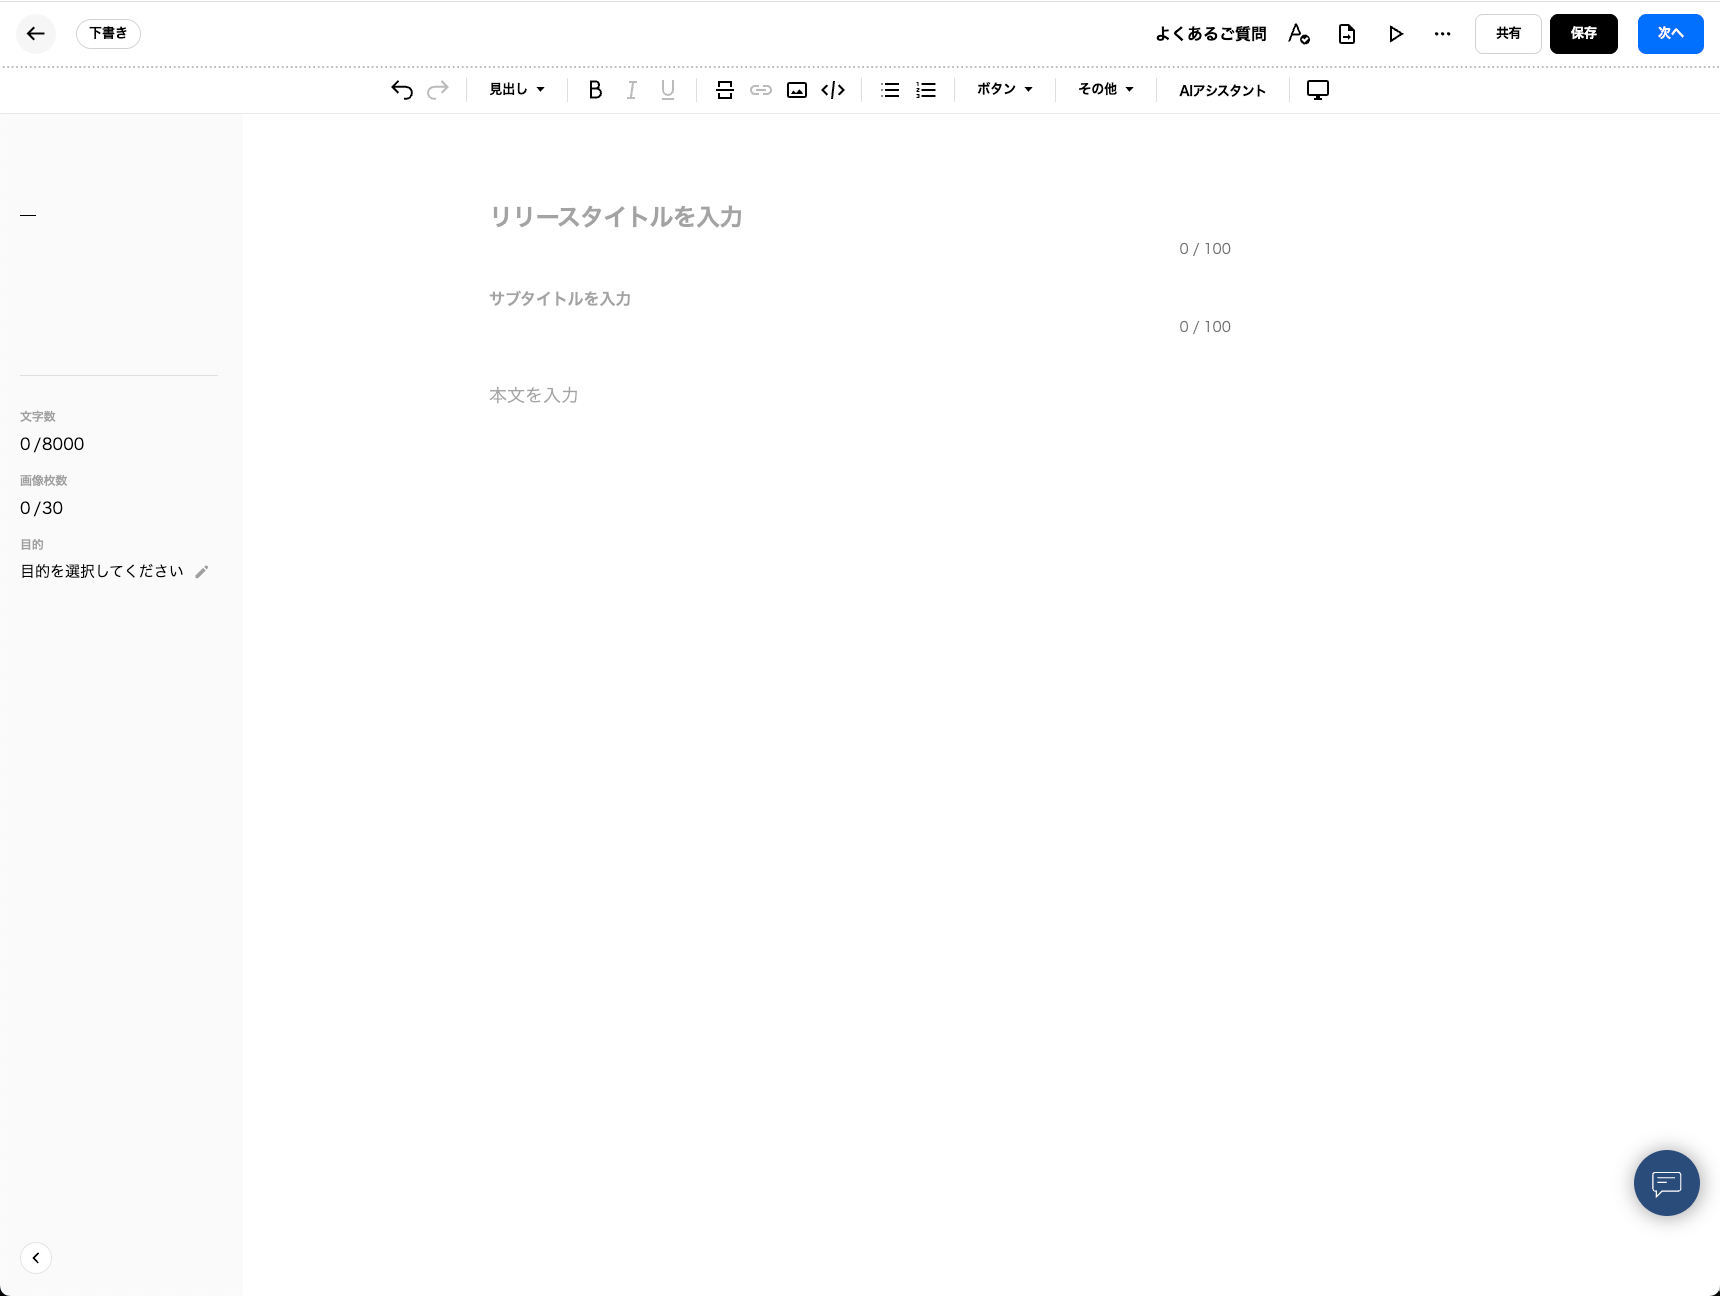Open the support chat bubble

(1666, 1183)
